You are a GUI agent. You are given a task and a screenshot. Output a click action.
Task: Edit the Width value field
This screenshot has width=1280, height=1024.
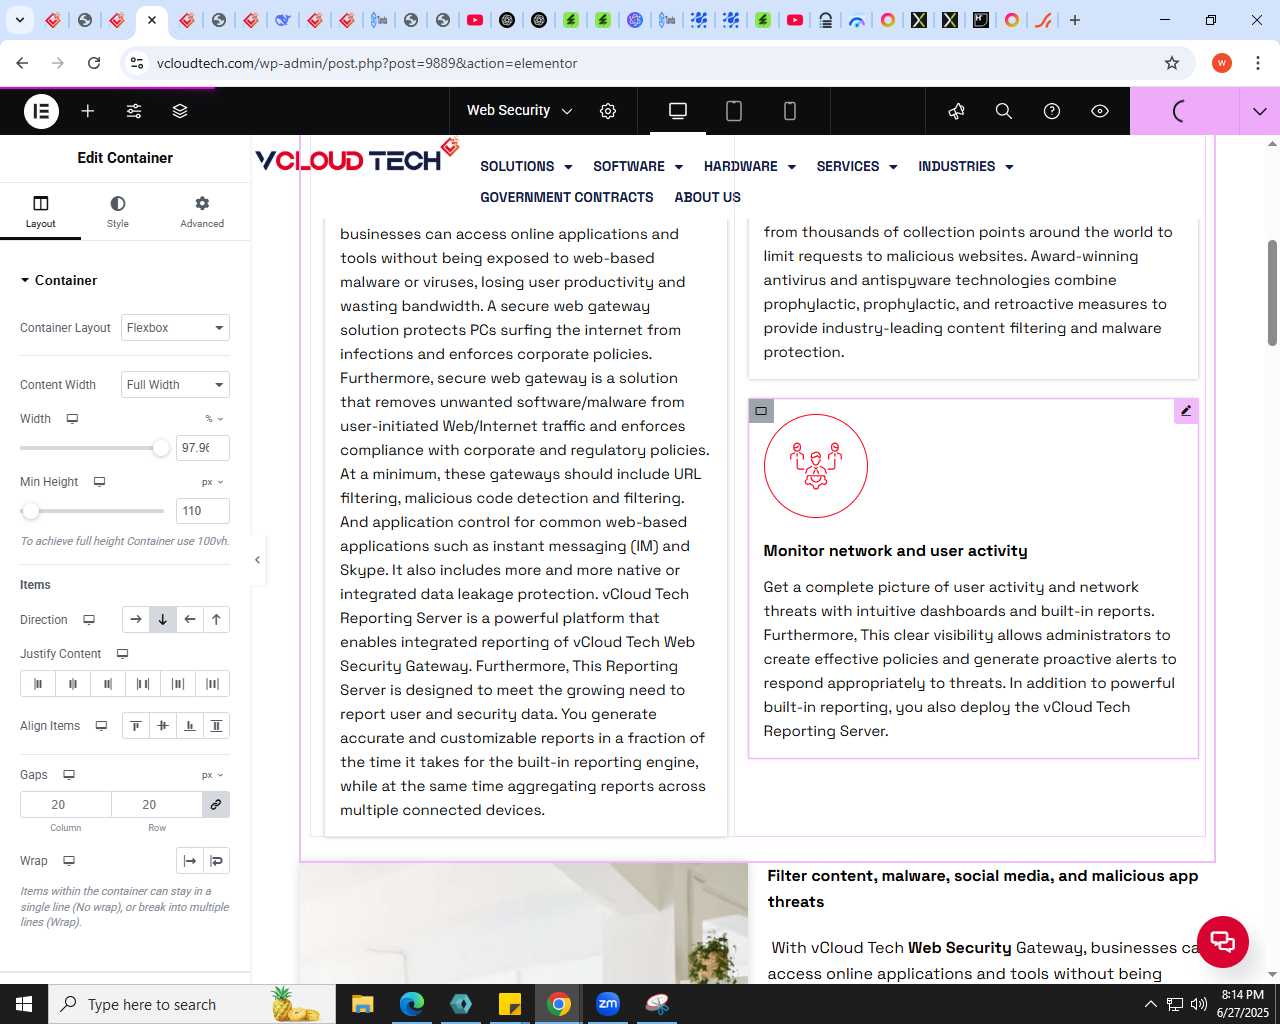pos(203,448)
